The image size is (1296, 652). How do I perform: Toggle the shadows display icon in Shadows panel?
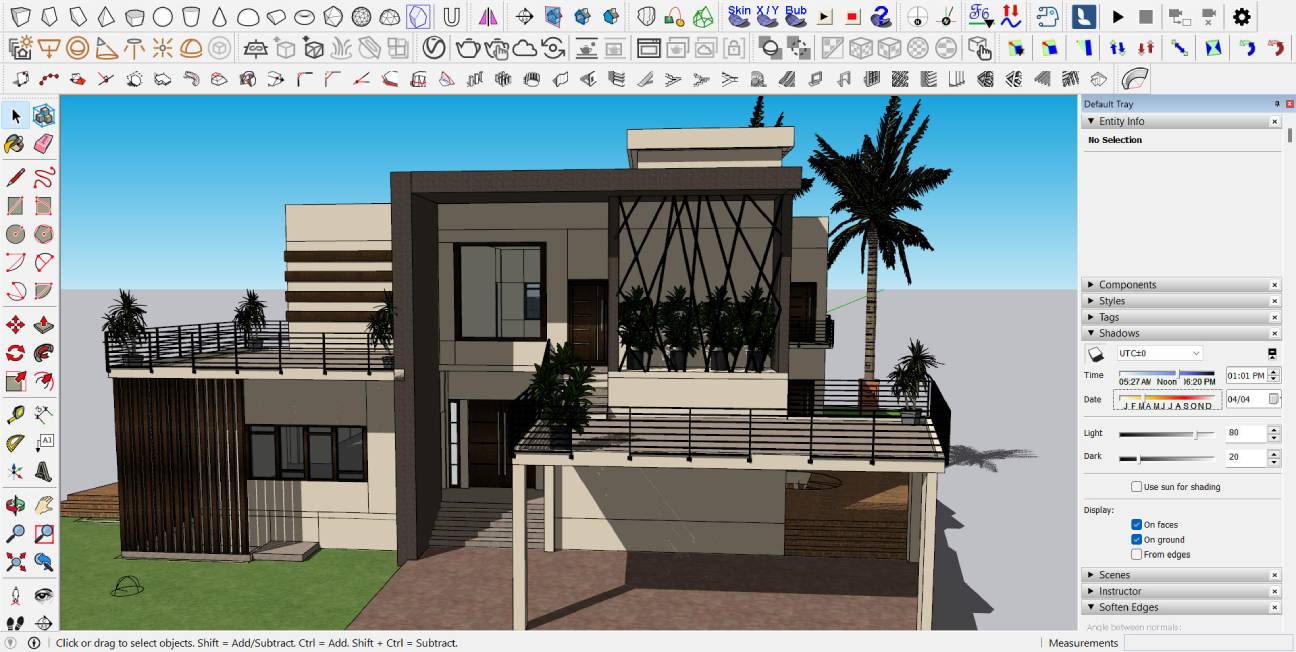(x=1095, y=353)
